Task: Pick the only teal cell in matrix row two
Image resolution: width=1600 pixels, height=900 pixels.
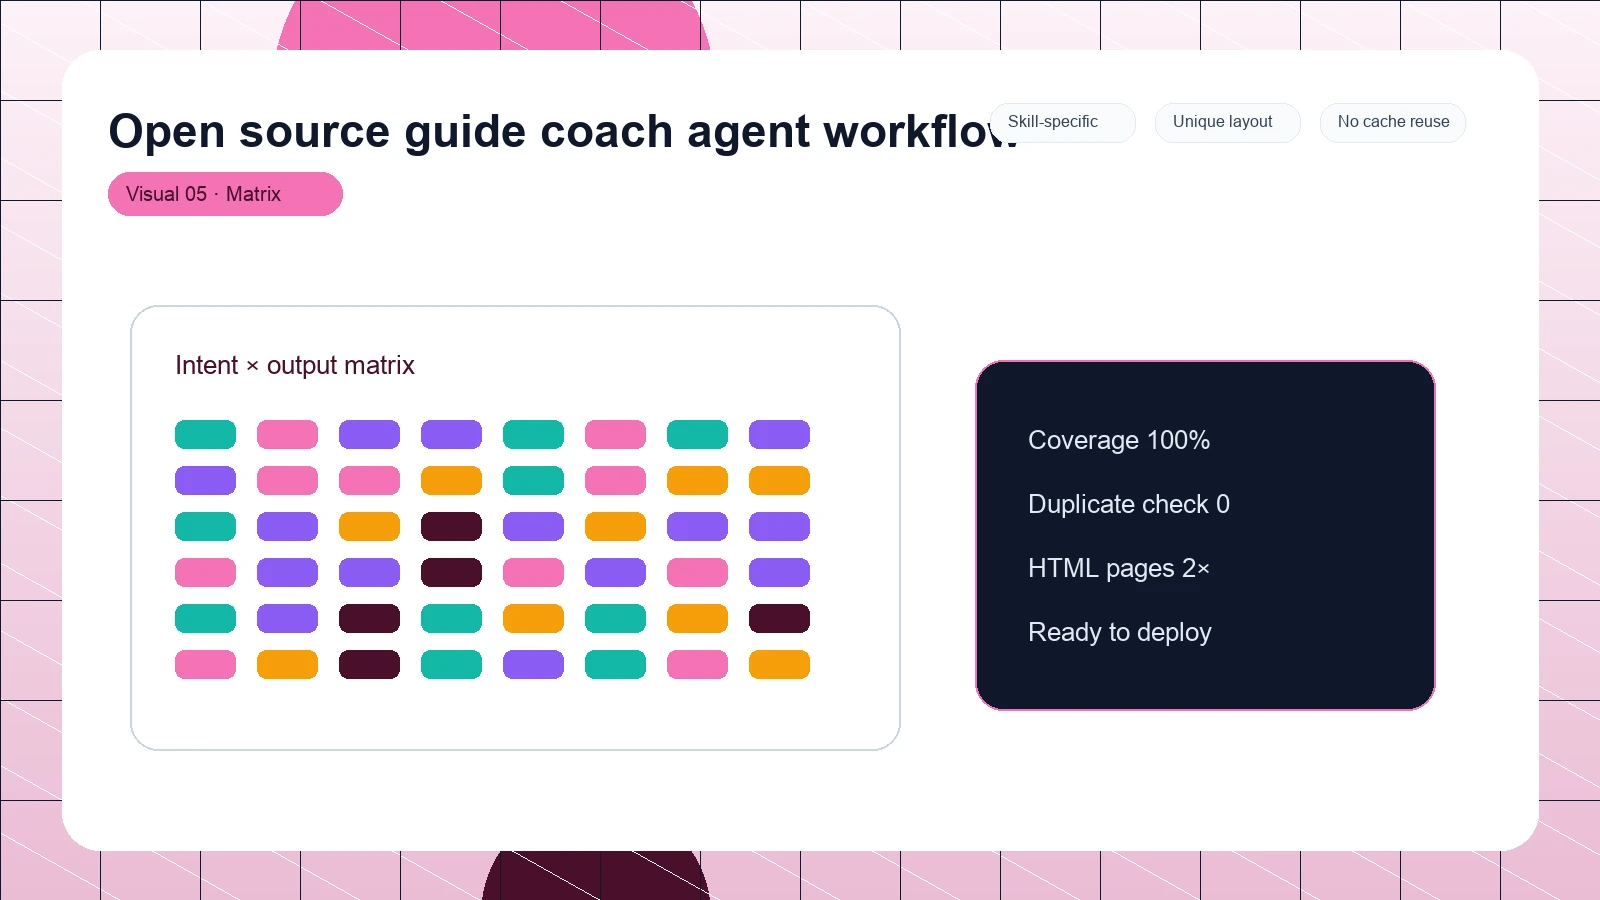Action: coord(533,481)
